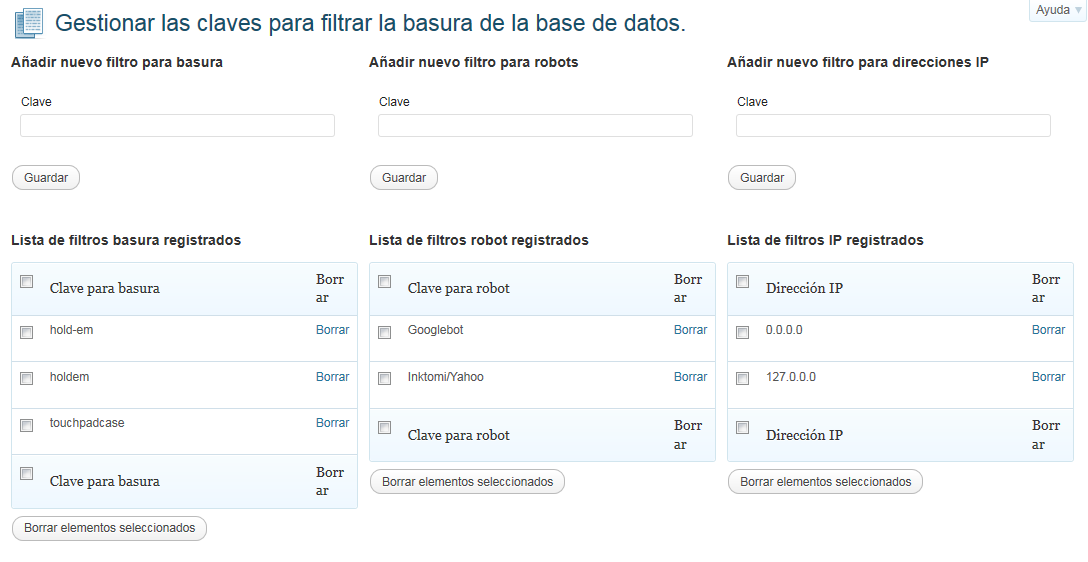Click heading 'Añadir nuevo filtro para robots'
Image resolution: width=1088 pixels, height=562 pixels.
(x=474, y=62)
